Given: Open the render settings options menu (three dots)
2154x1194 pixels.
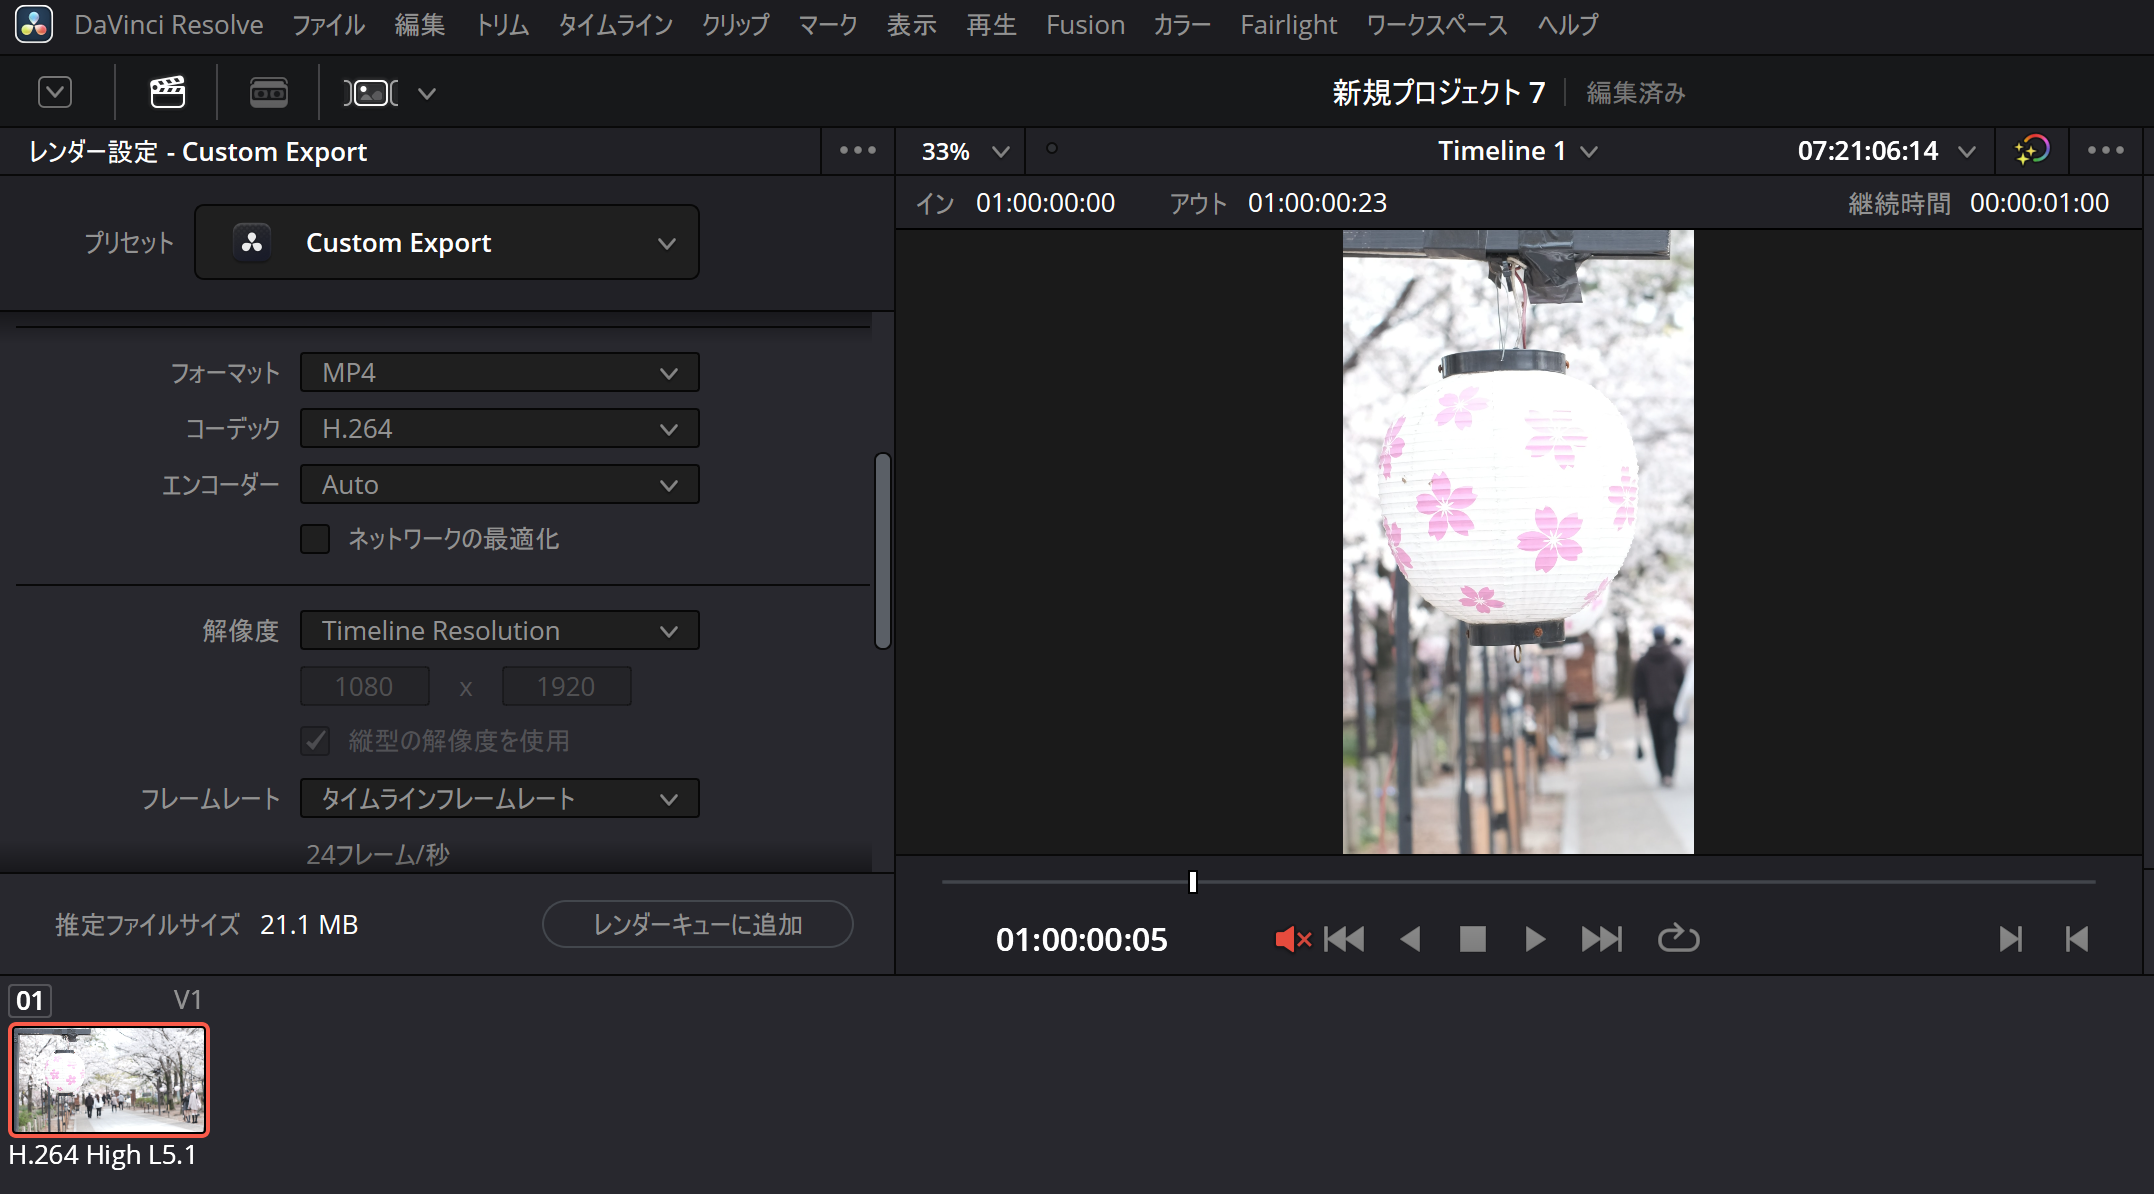Looking at the screenshot, I should (x=857, y=150).
